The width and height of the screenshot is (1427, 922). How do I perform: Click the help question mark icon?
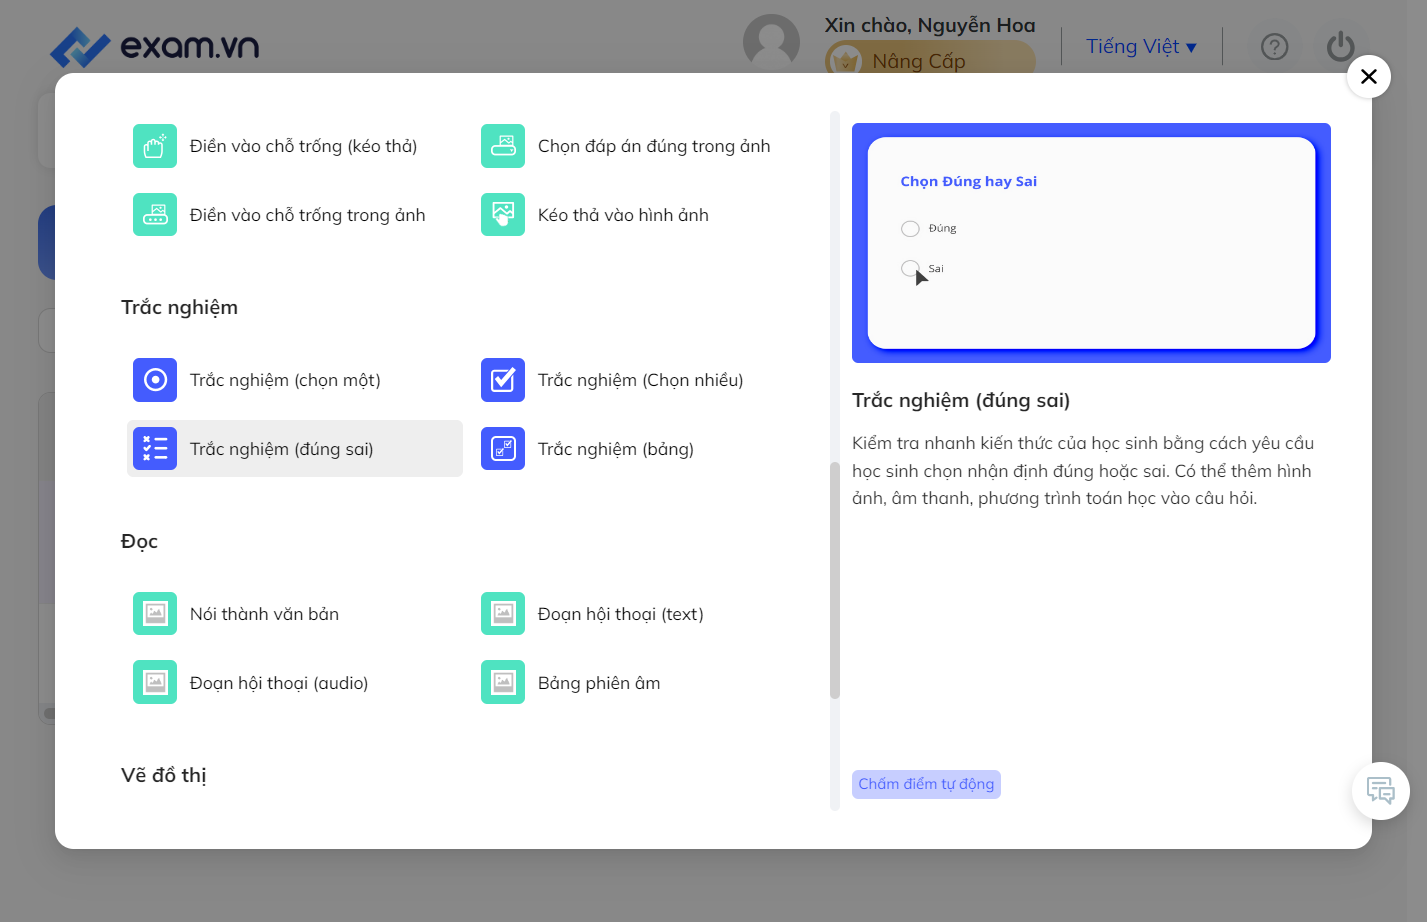[1275, 47]
